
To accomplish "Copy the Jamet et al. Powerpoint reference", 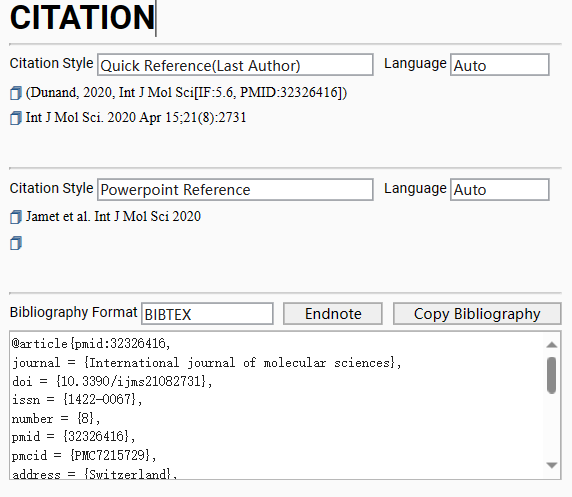I will pyautogui.click(x=16, y=217).
